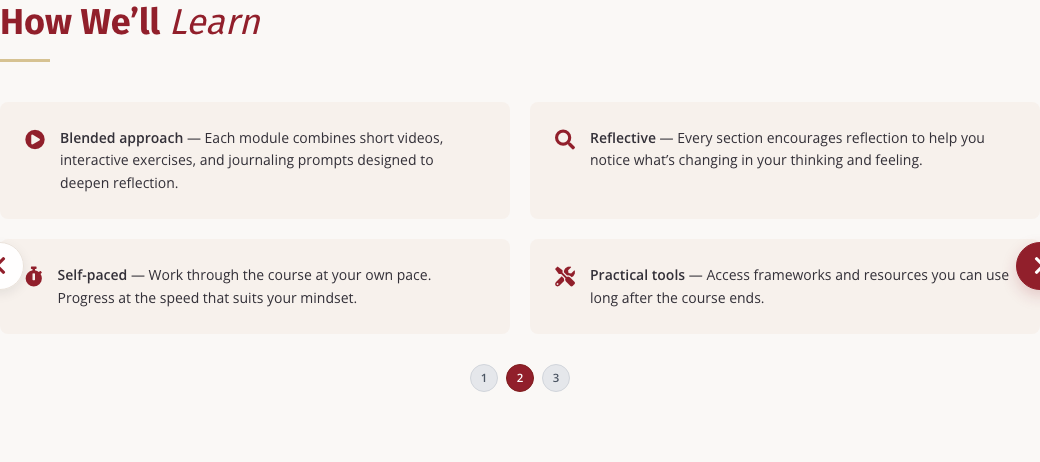Click the text 'deepen reflection.' in first card
Viewport: 1040px width, 462px height.
coord(119,183)
